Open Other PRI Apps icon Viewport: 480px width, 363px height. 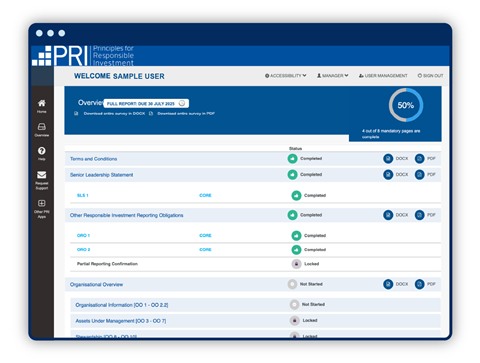point(42,203)
